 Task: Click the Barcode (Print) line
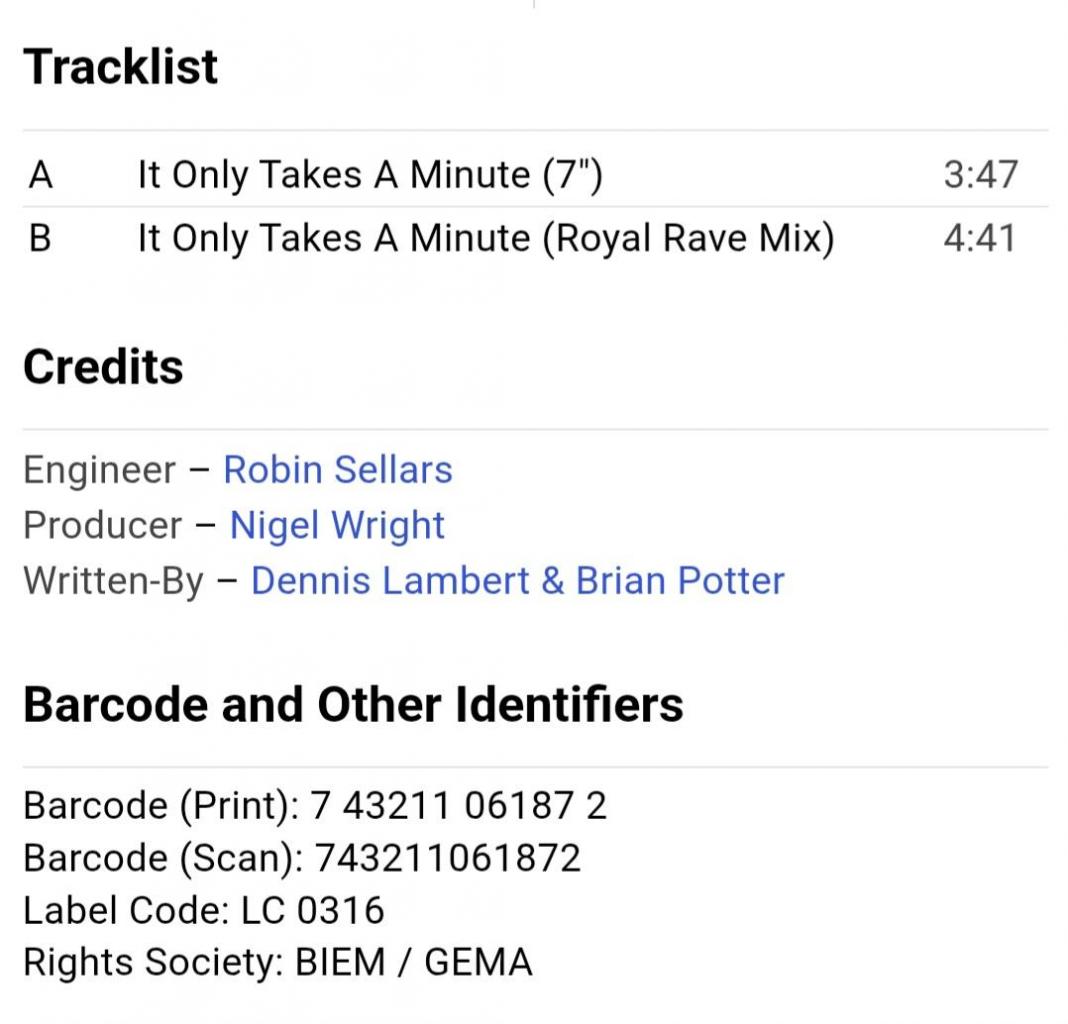[314, 805]
